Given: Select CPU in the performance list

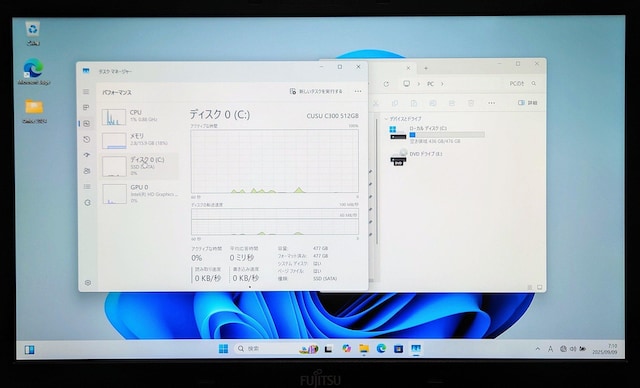Looking at the screenshot, I should [139, 116].
